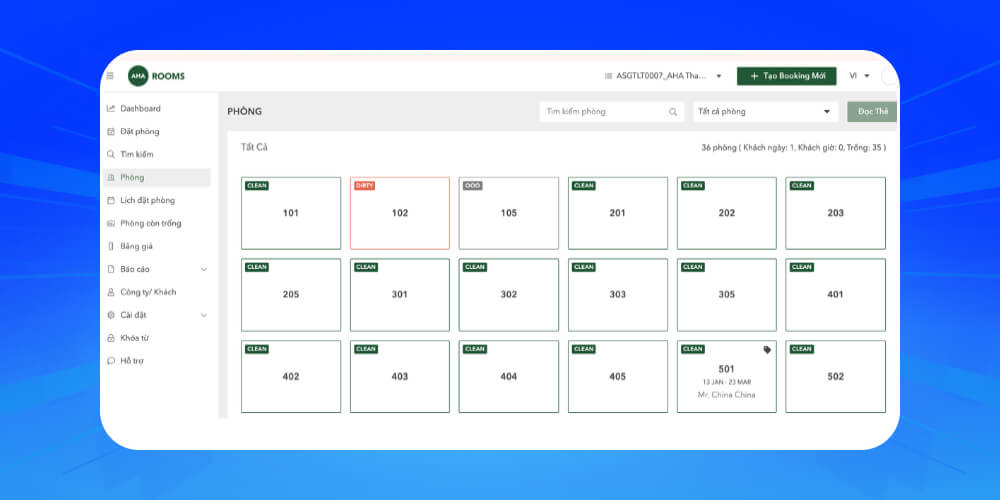The width and height of the screenshot is (1000, 500).
Task: Click the Tạo Booking Mới button
Action: (x=786, y=76)
